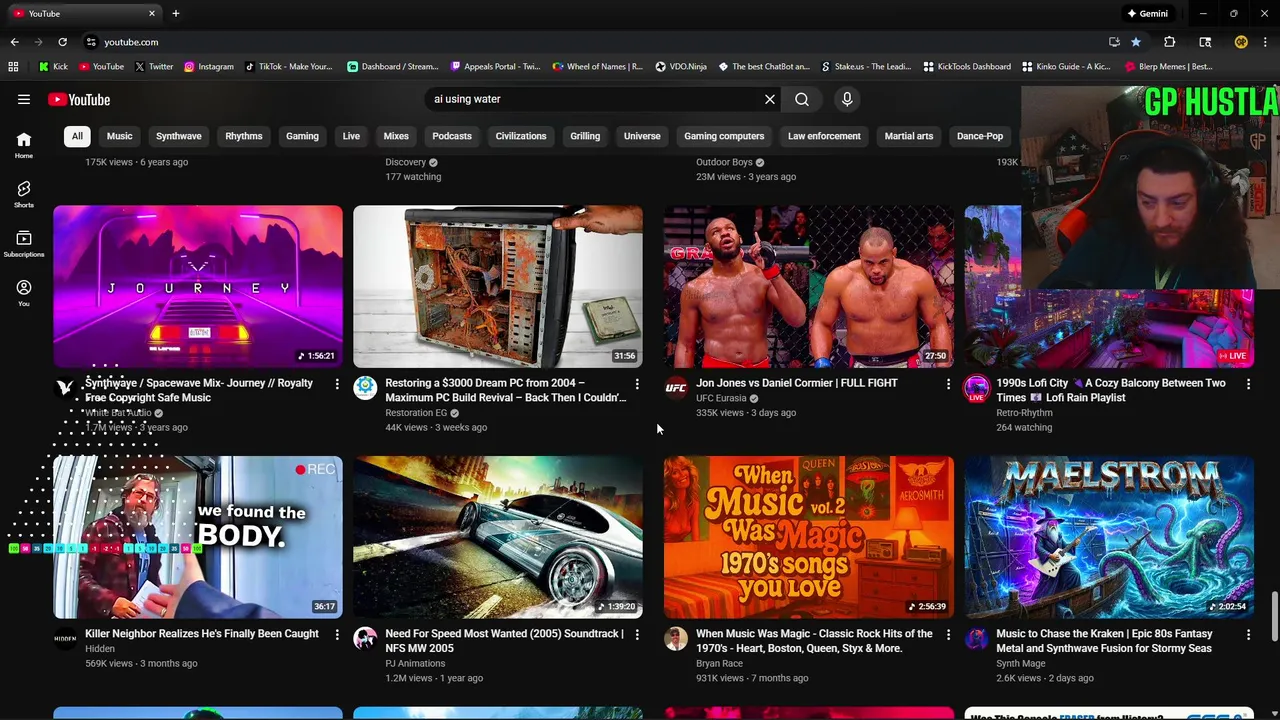Play the Jon Jones fight thumbnail

click(x=809, y=287)
